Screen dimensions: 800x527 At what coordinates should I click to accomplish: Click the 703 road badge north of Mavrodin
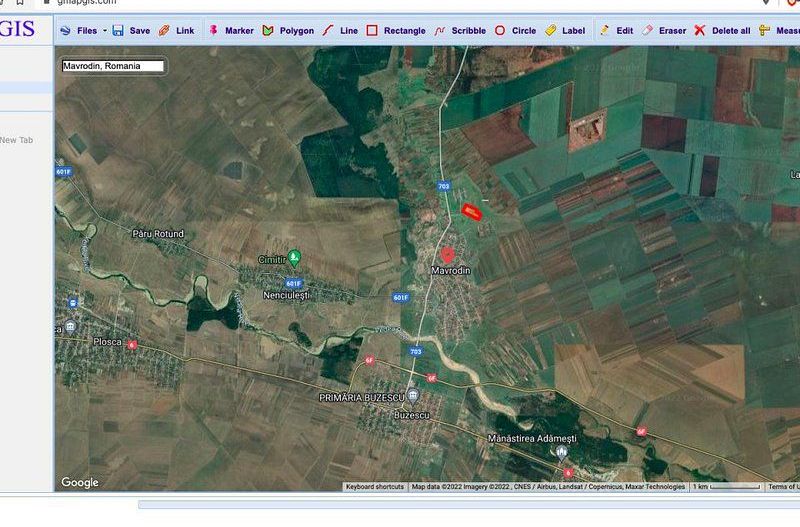(444, 186)
